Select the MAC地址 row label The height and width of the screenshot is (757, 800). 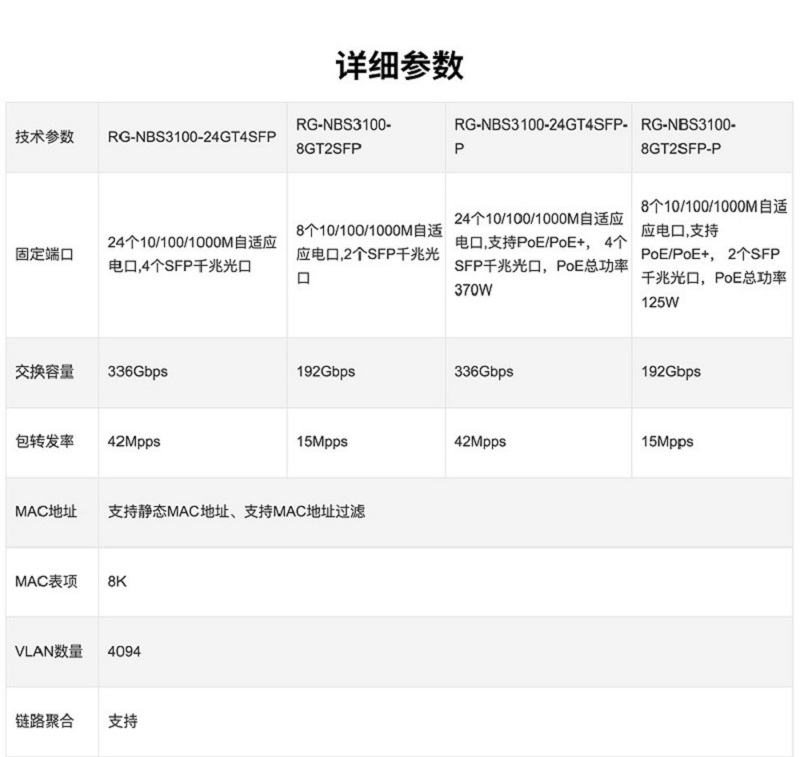(45, 512)
